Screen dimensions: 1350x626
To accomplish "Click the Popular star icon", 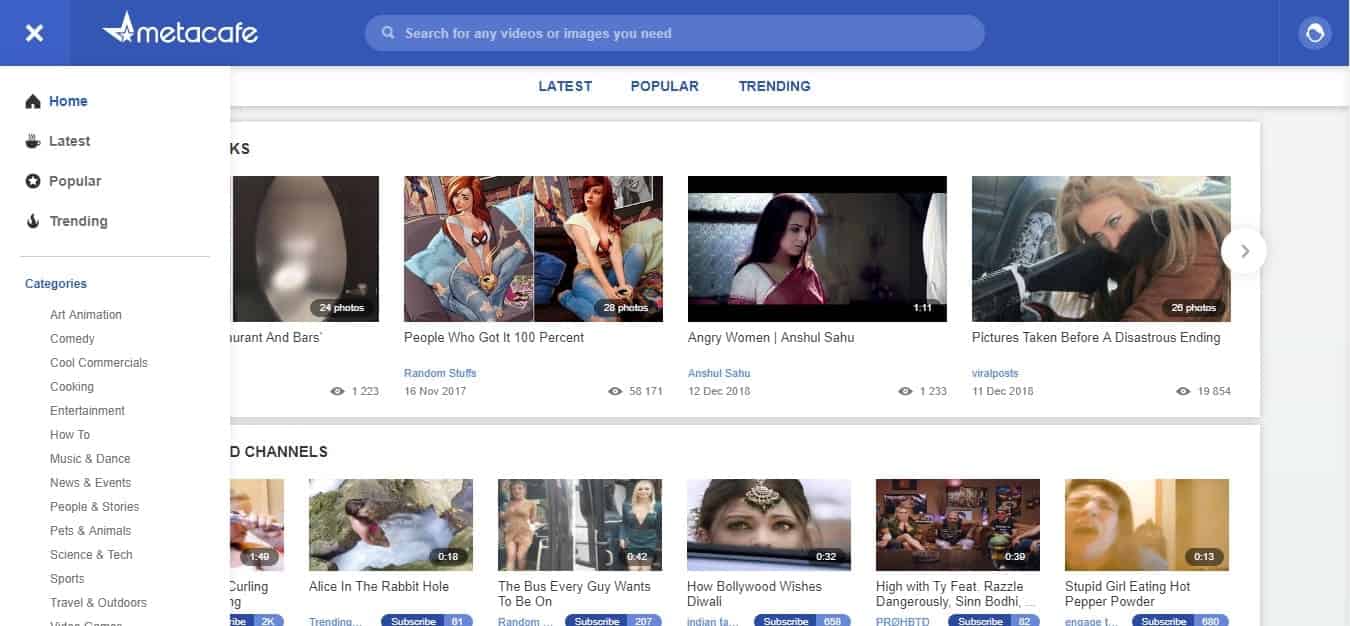I will [x=33, y=181].
